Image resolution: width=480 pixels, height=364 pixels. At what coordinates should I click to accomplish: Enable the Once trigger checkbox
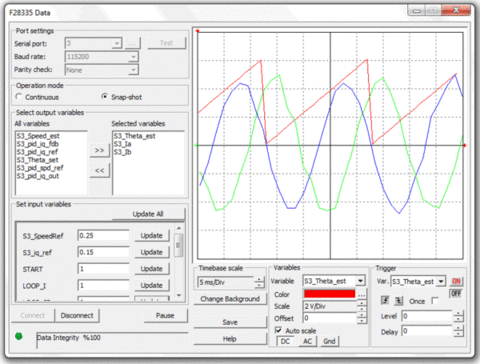(x=435, y=301)
